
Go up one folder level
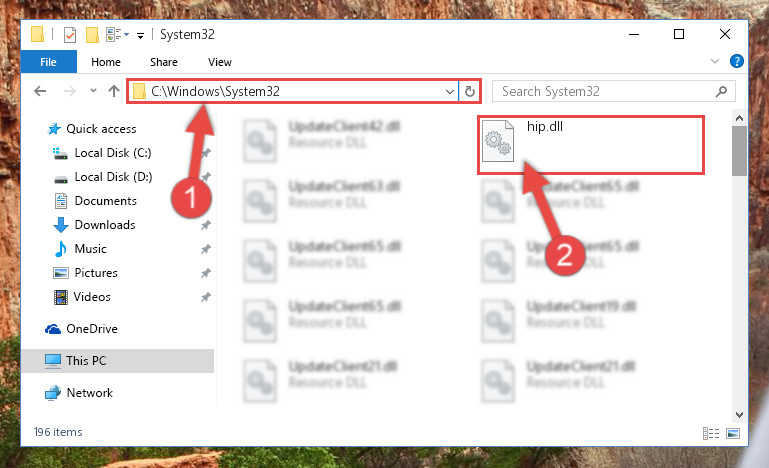(114, 91)
